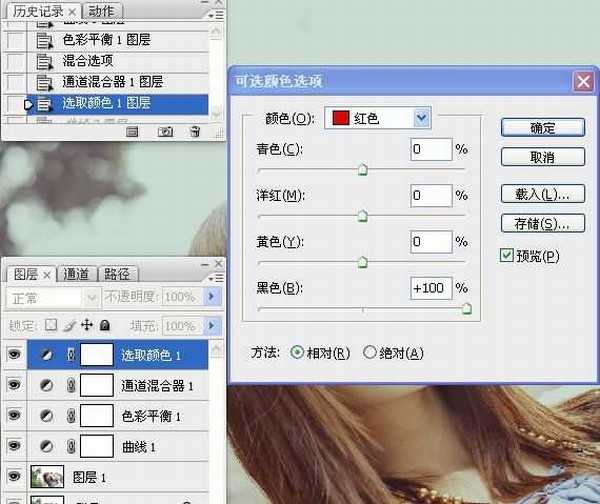The width and height of the screenshot is (600, 504).
Task: Switch to the 通道 tab
Action: pos(77,274)
